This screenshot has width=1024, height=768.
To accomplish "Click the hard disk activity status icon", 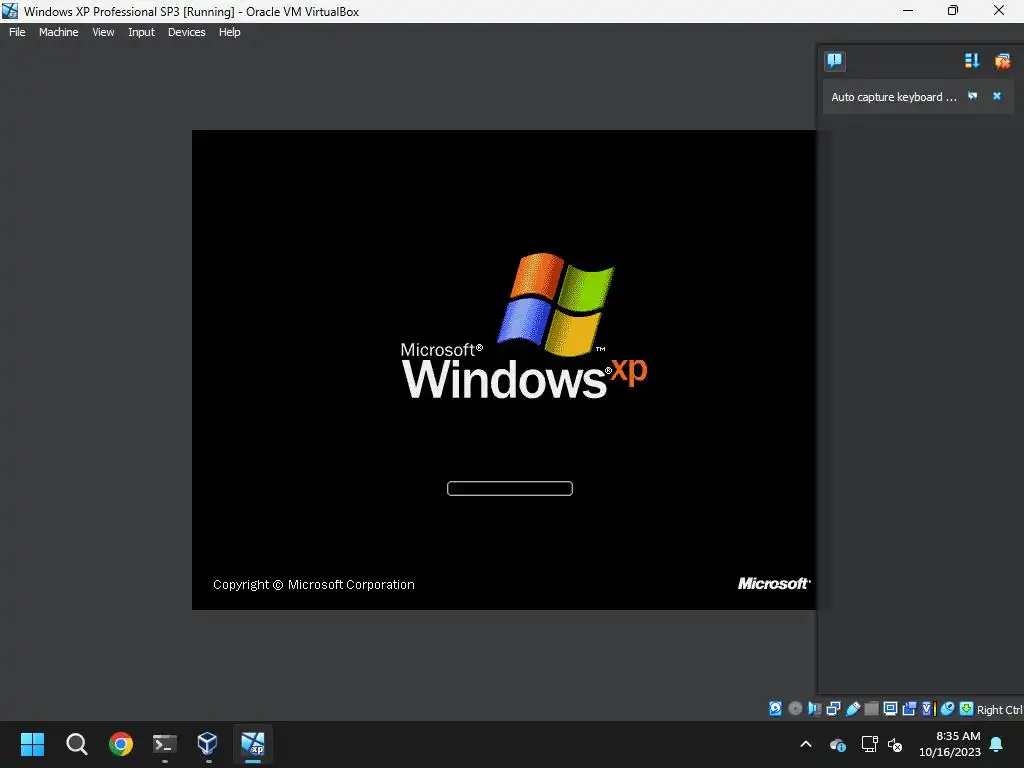I will (x=775, y=709).
